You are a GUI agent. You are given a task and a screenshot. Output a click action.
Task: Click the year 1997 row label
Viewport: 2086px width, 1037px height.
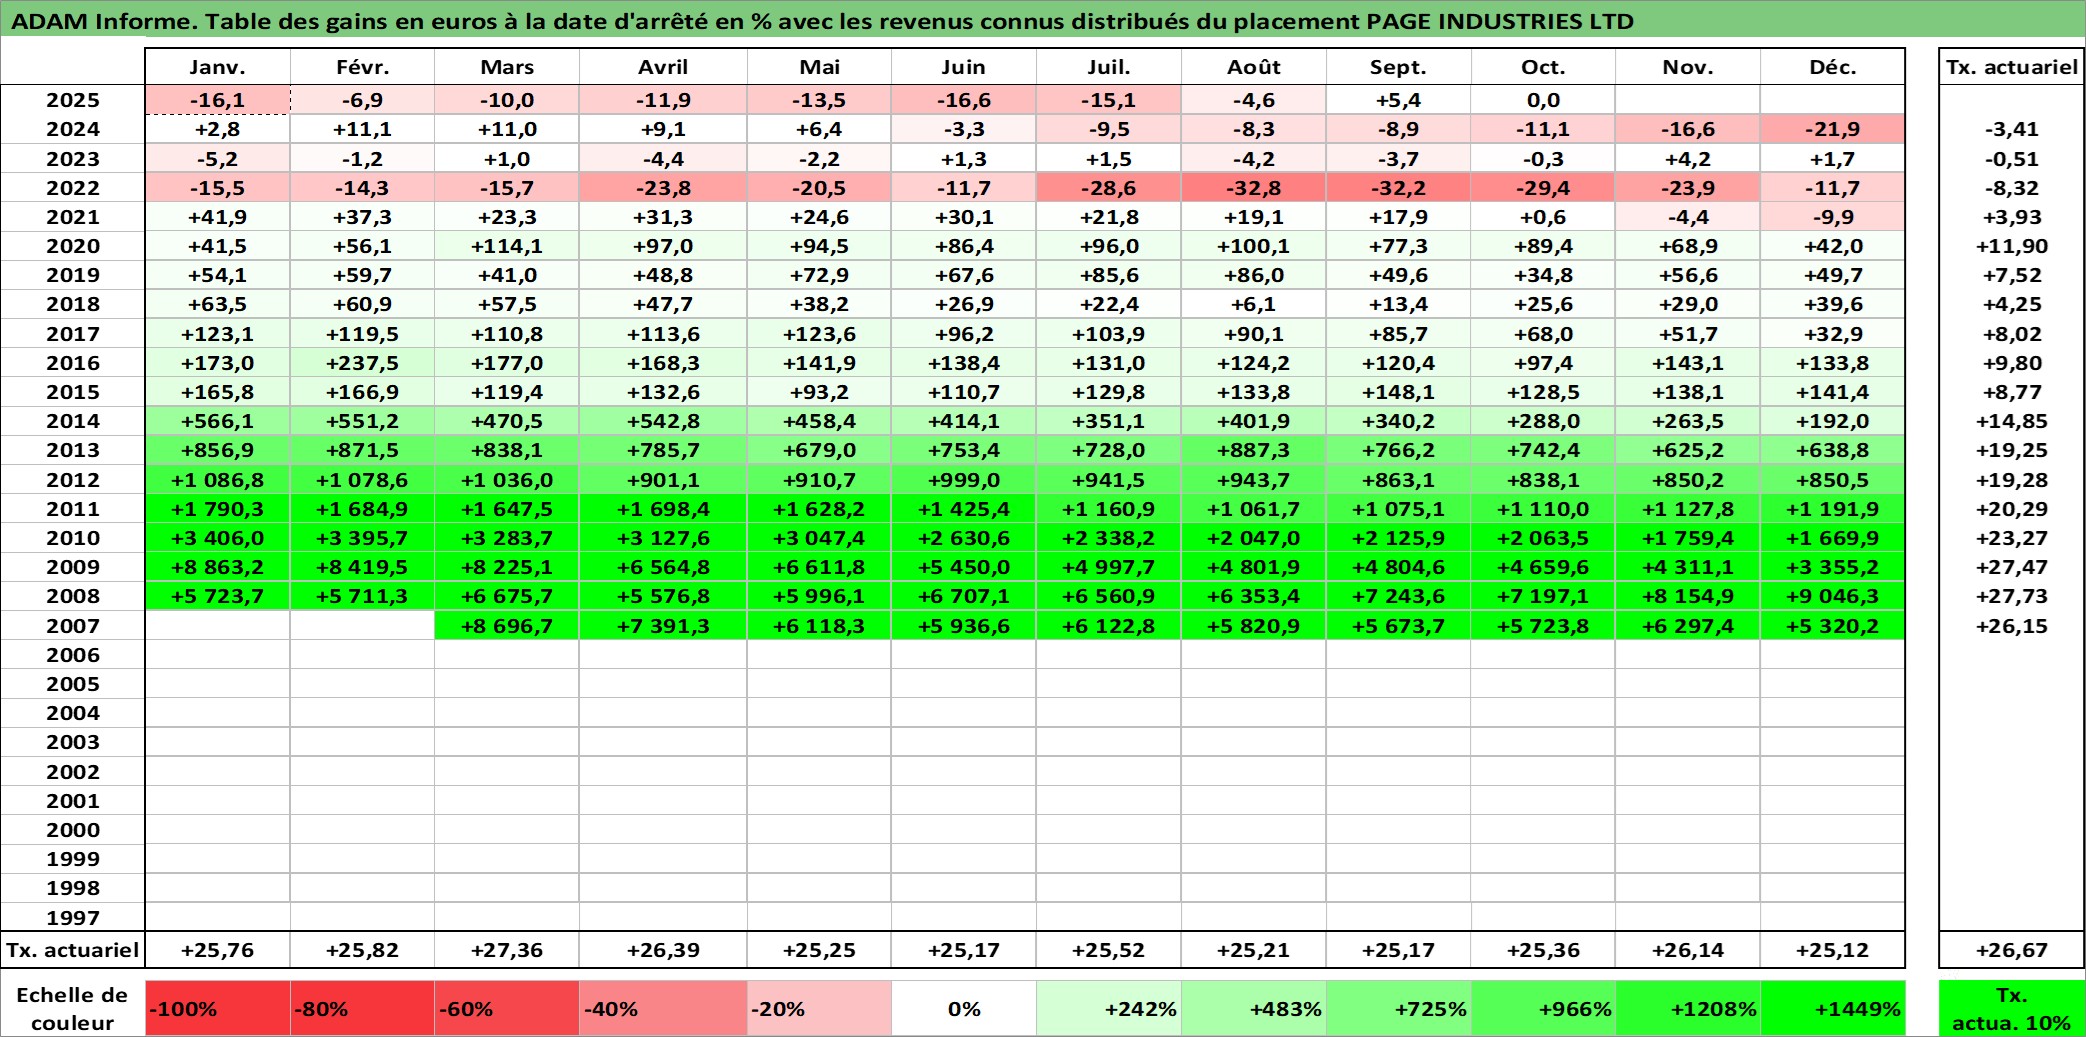(73, 917)
